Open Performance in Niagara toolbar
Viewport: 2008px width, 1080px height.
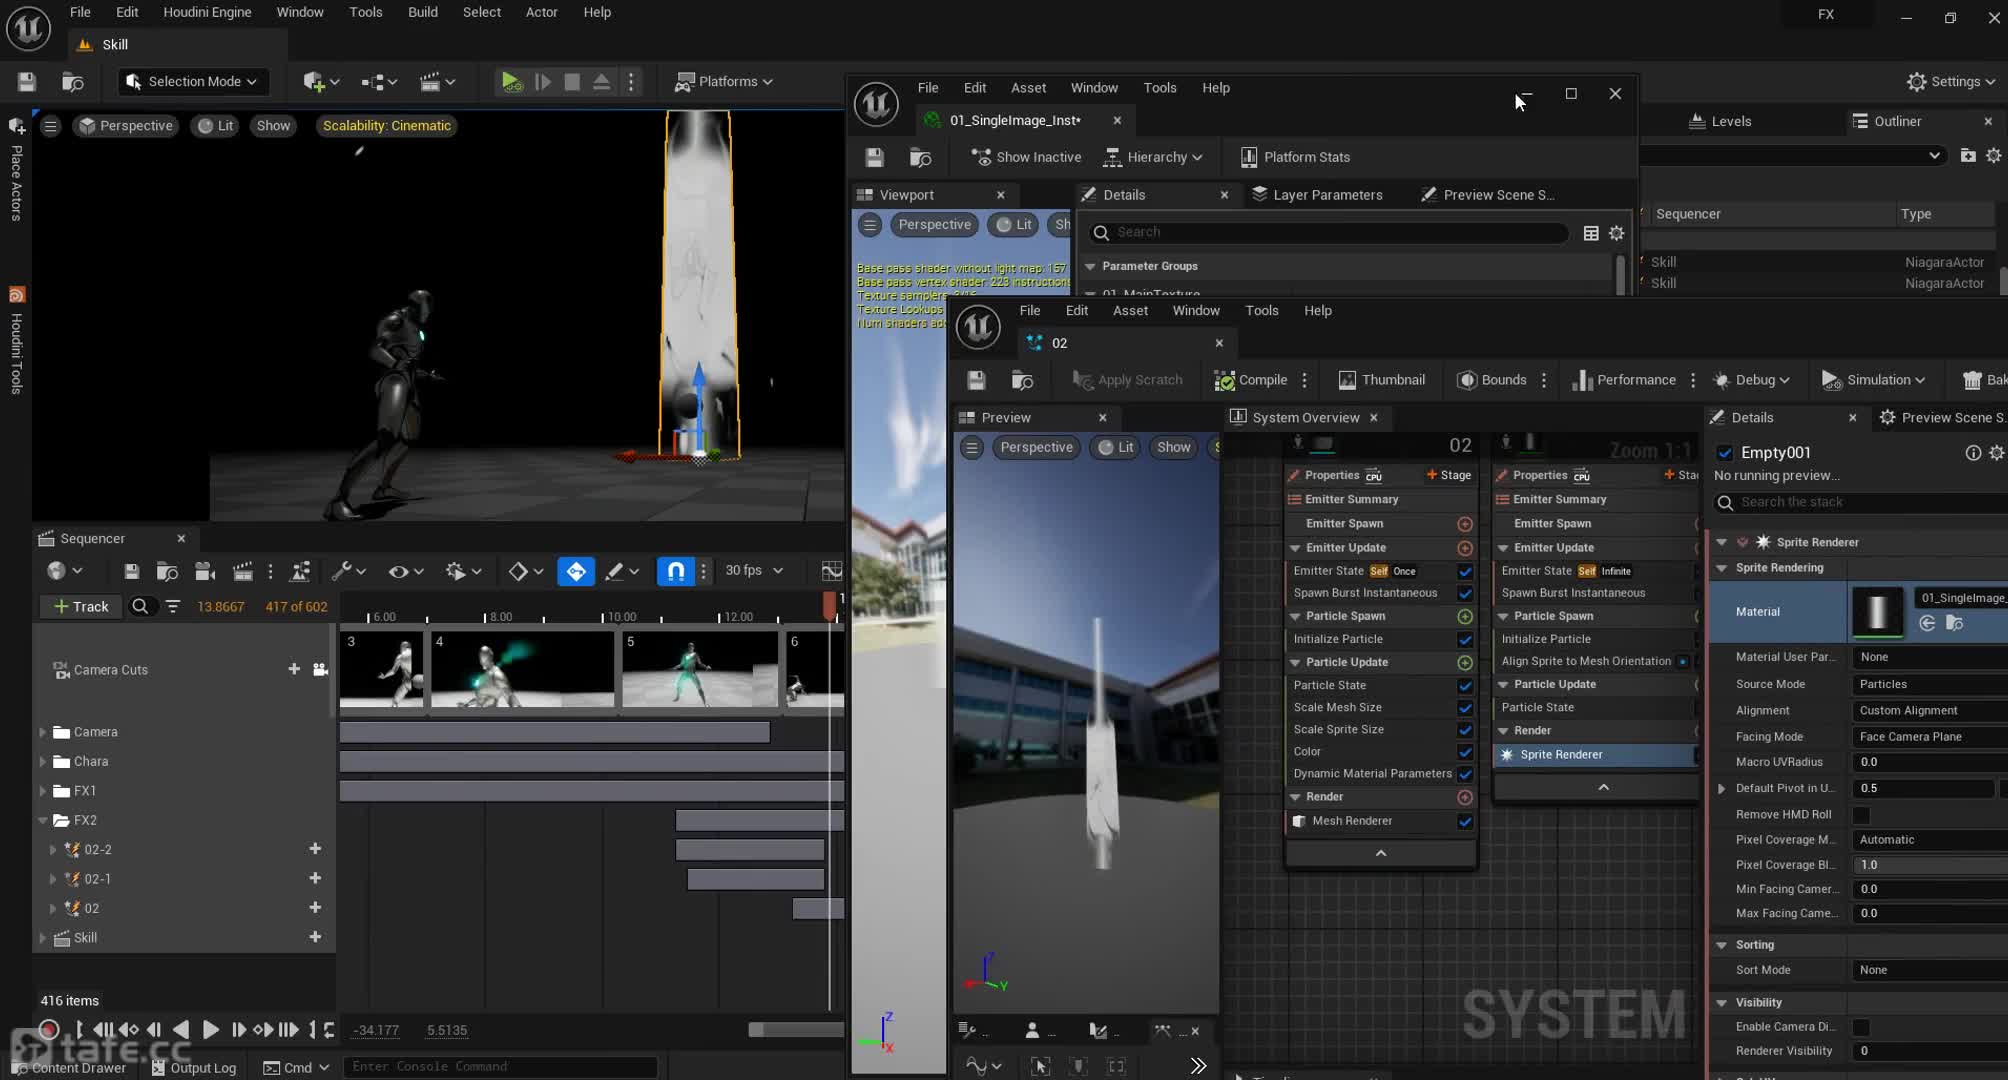pos(1624,380)
